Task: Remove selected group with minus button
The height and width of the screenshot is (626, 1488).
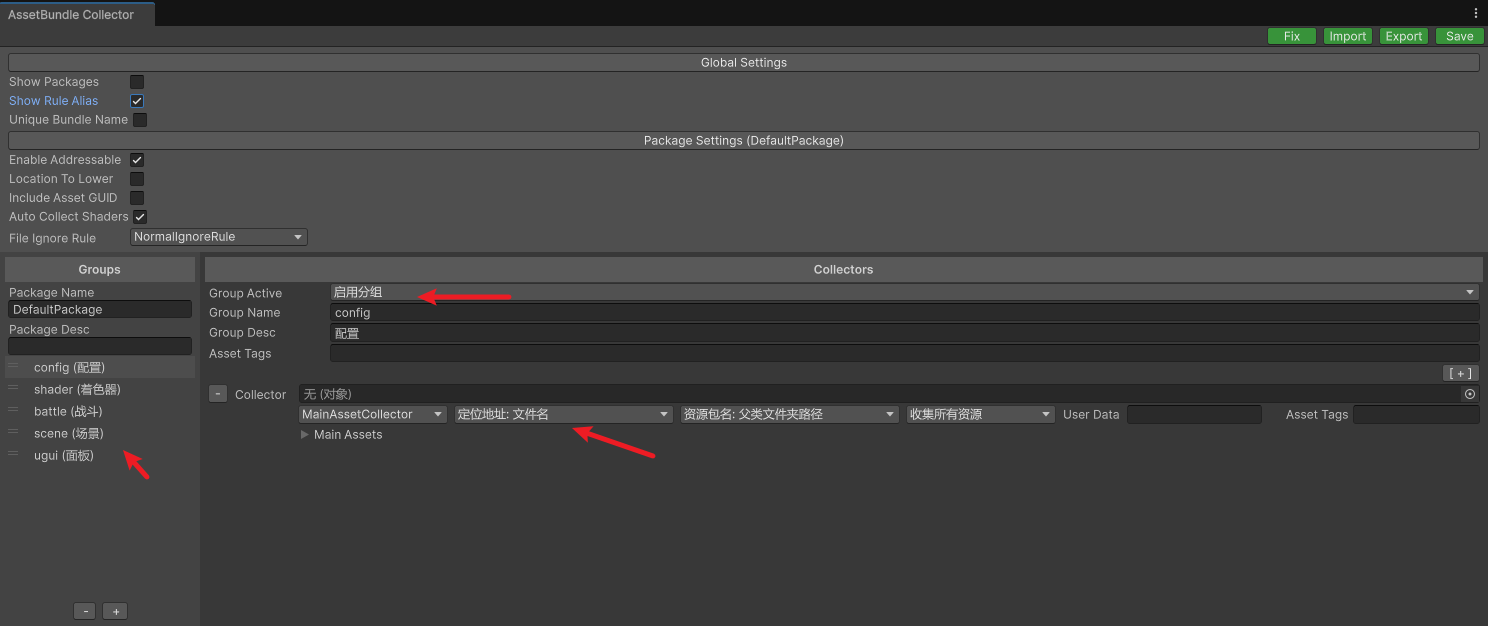Action: point(85,611)
